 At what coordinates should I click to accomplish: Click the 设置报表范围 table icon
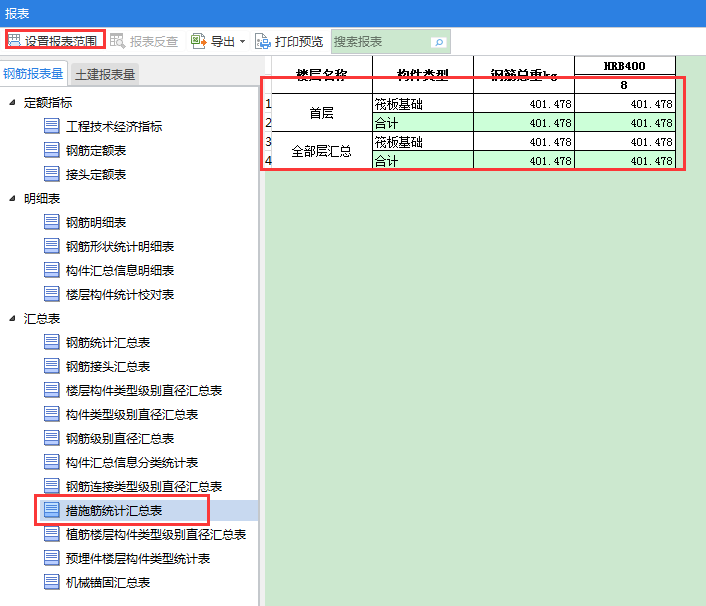point(14,41)
